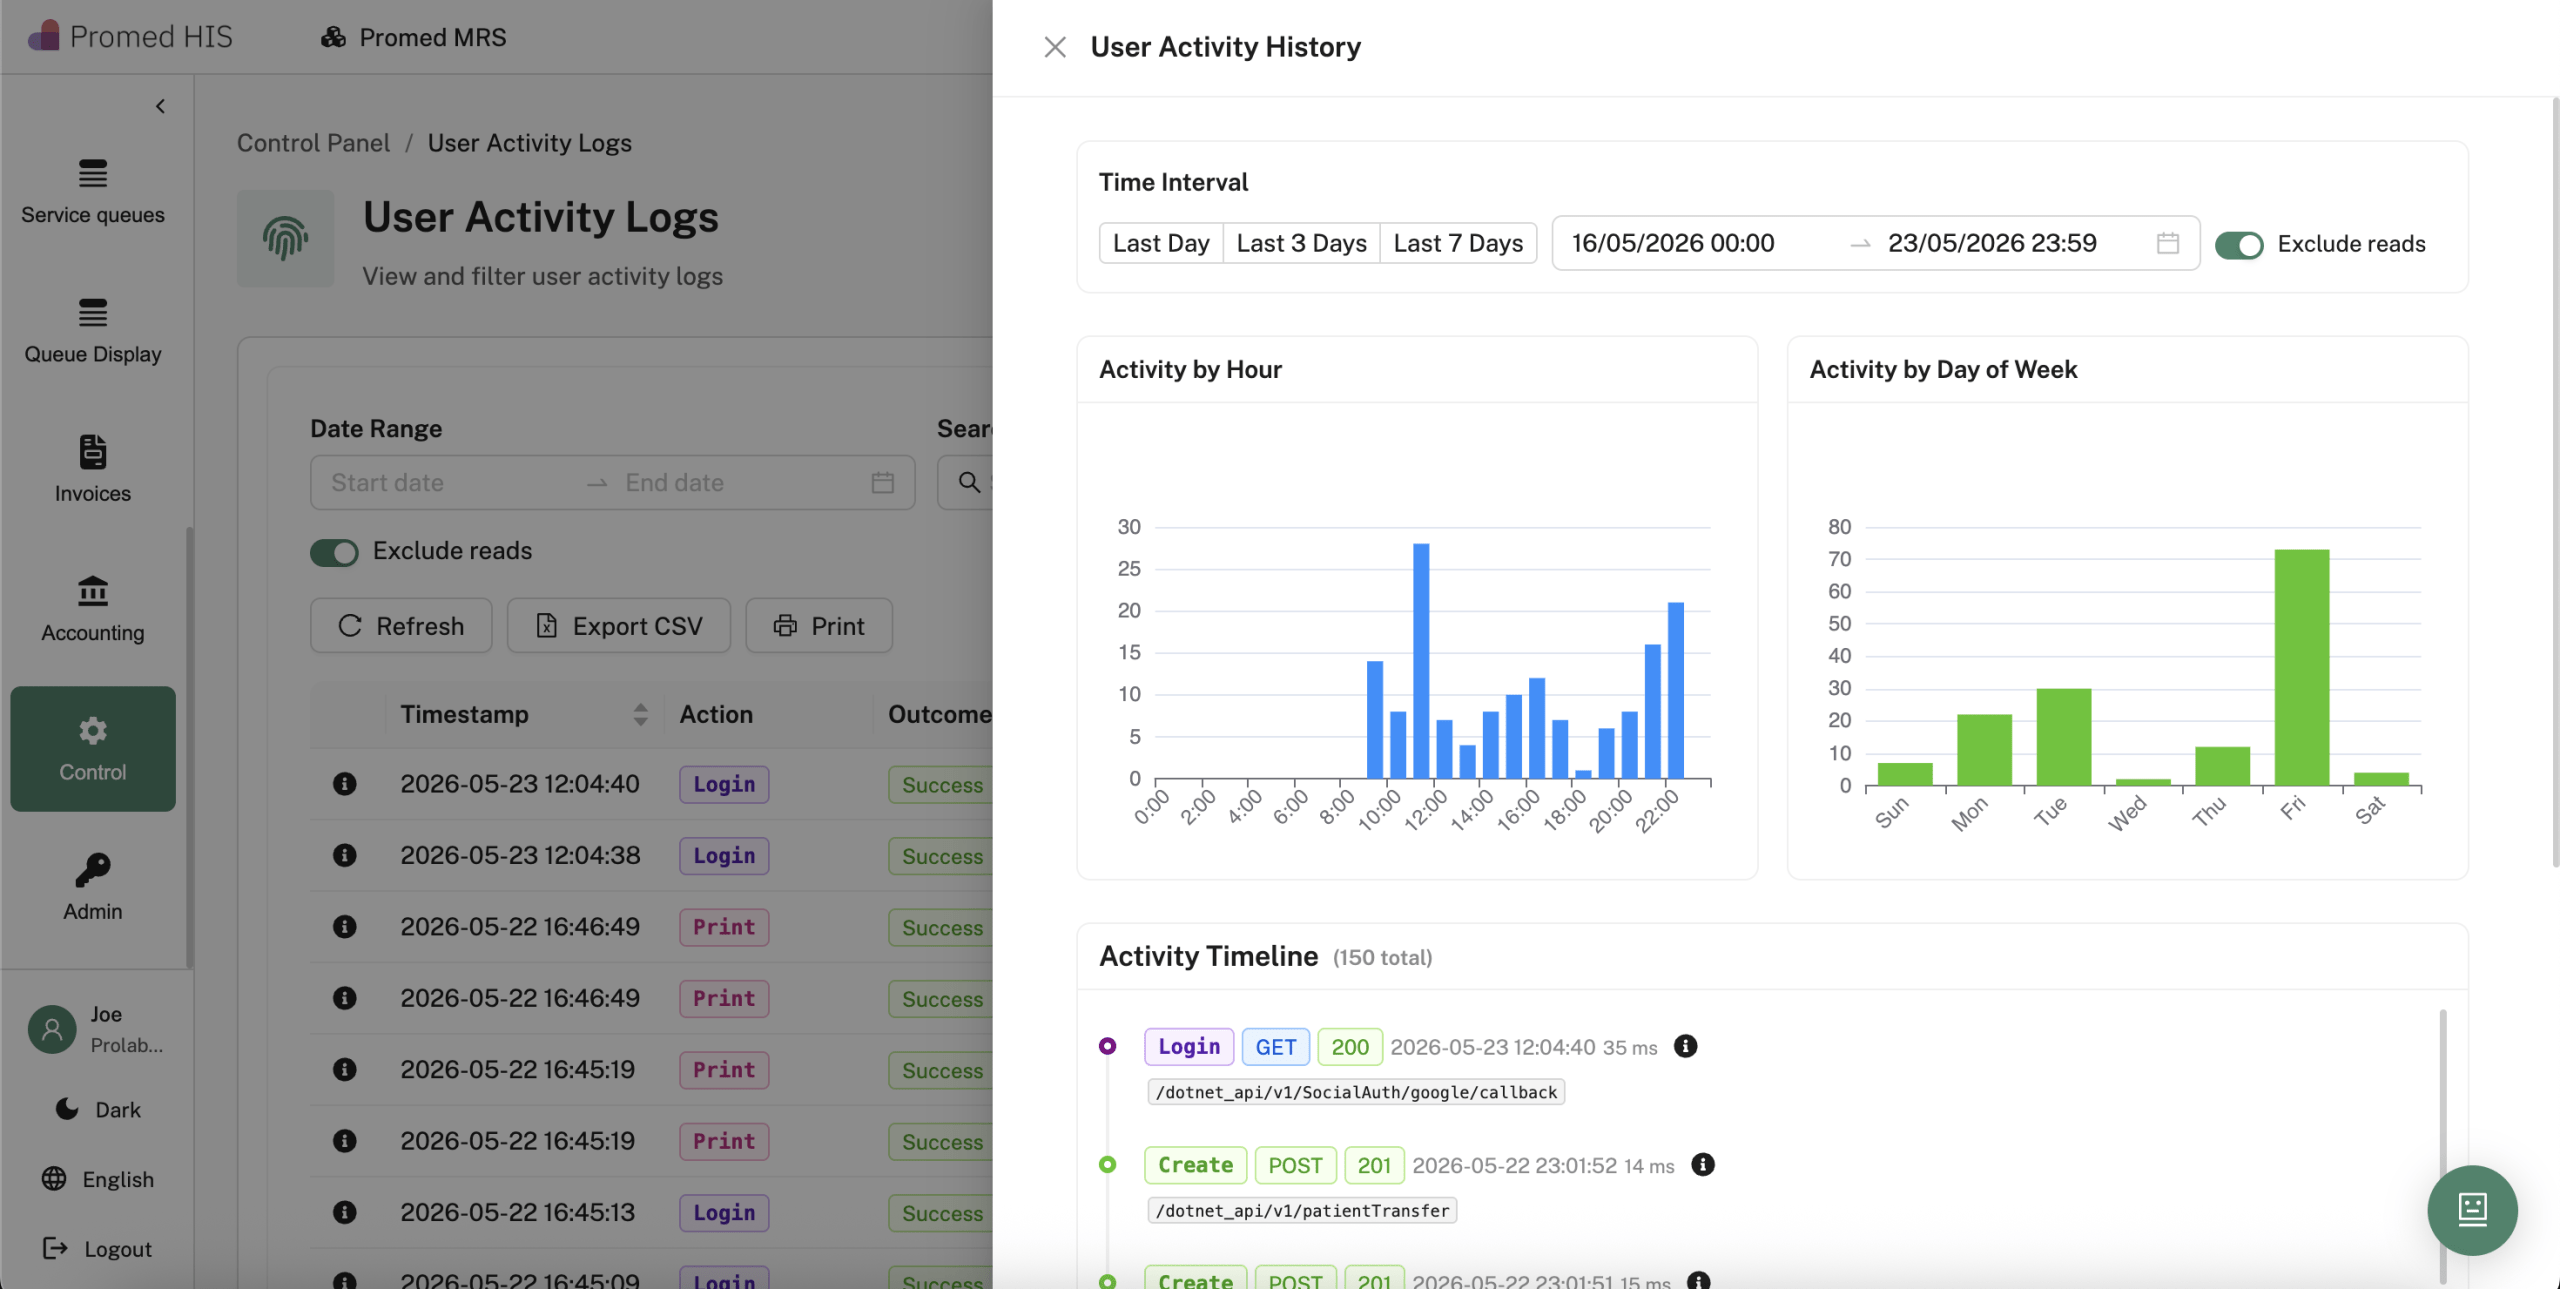The height and width of the screenshot is (1289, 2560).
Task: Switch to Dark mode moon icon
Action: coord(67,1109)
